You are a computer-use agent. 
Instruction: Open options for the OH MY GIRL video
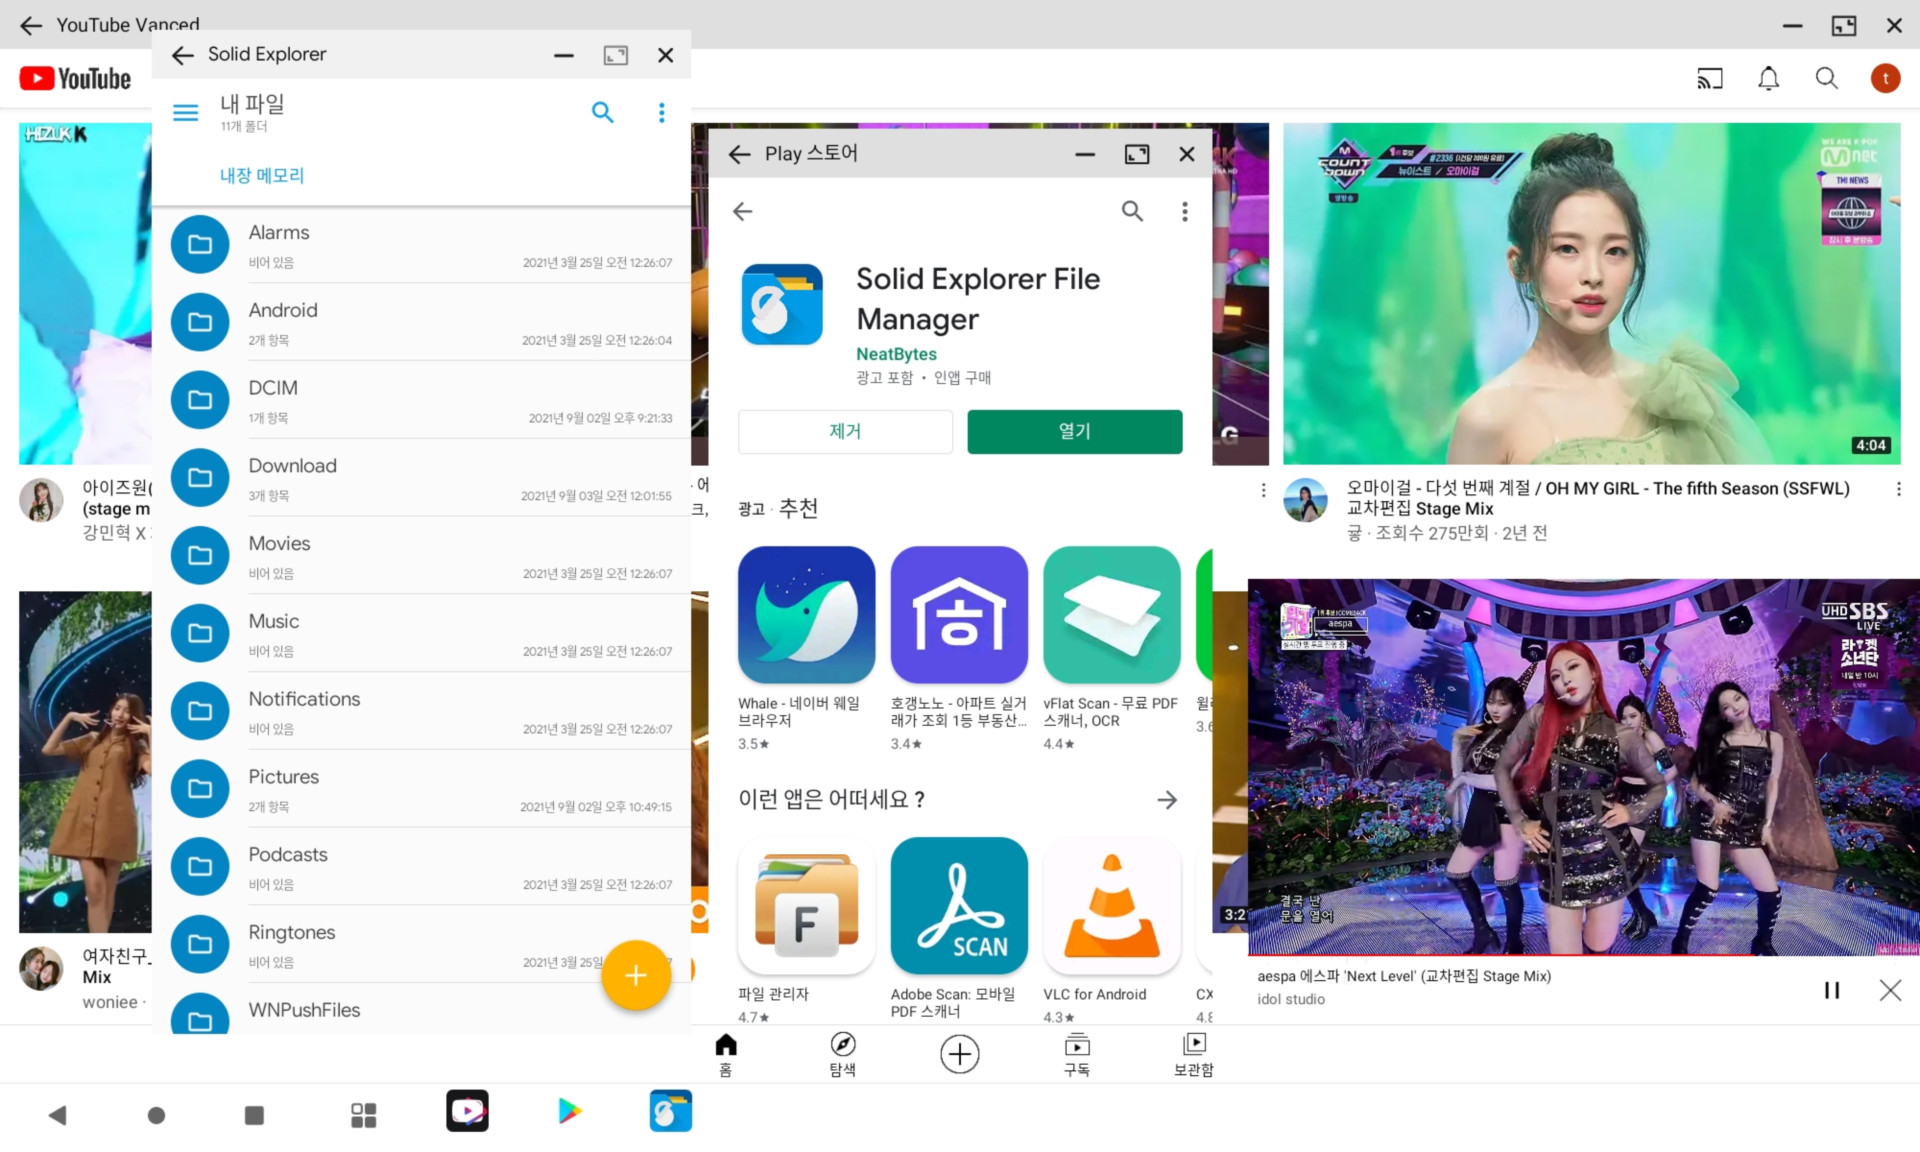(x=1898, y=489)
